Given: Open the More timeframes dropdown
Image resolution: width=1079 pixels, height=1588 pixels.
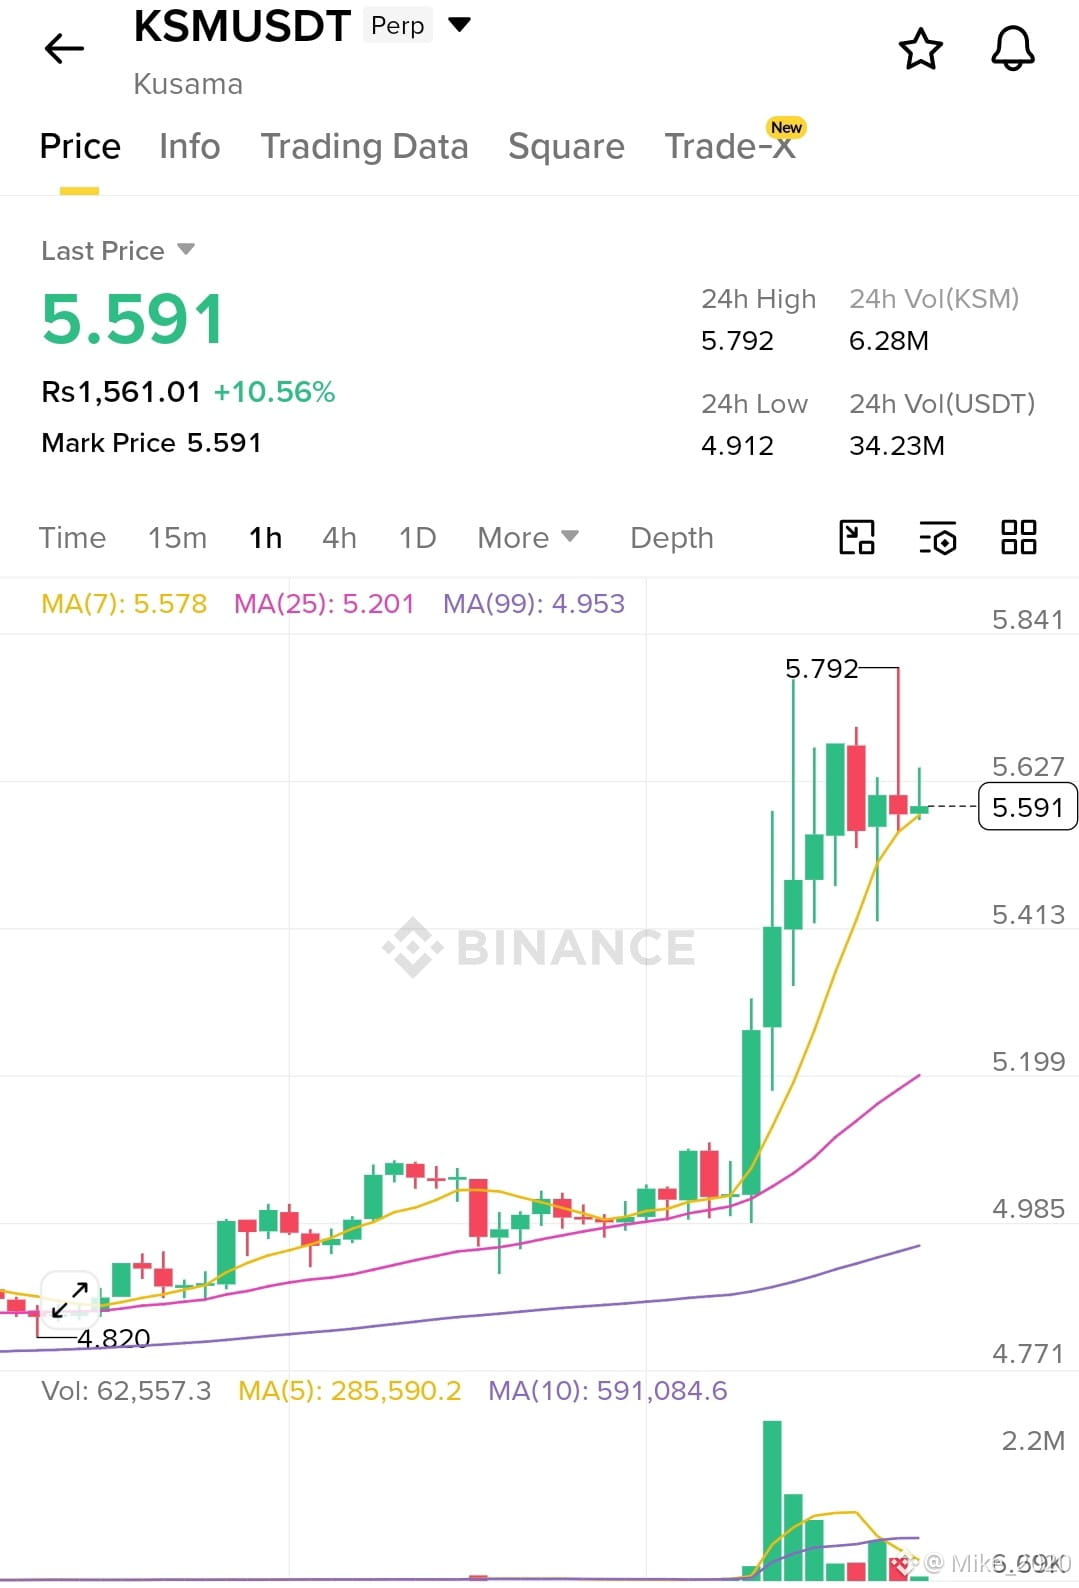Looking at the screenshot, I should pos(528,538).
